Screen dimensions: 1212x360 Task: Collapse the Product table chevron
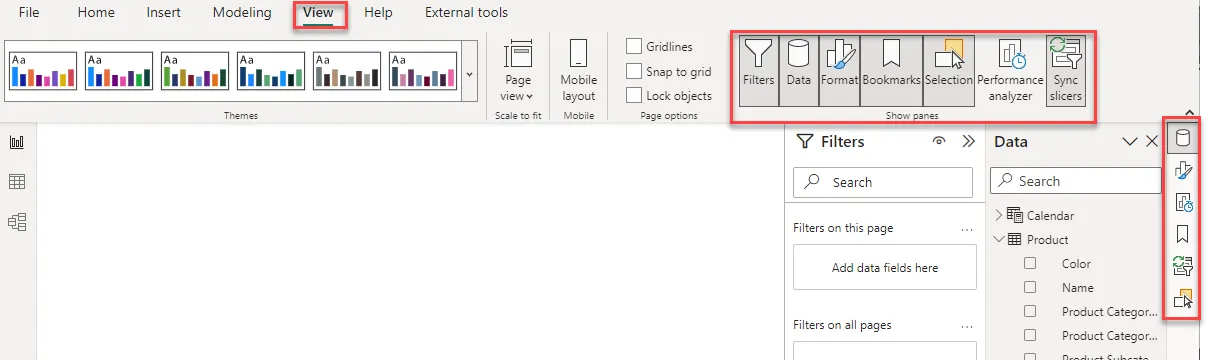(999, 239)
